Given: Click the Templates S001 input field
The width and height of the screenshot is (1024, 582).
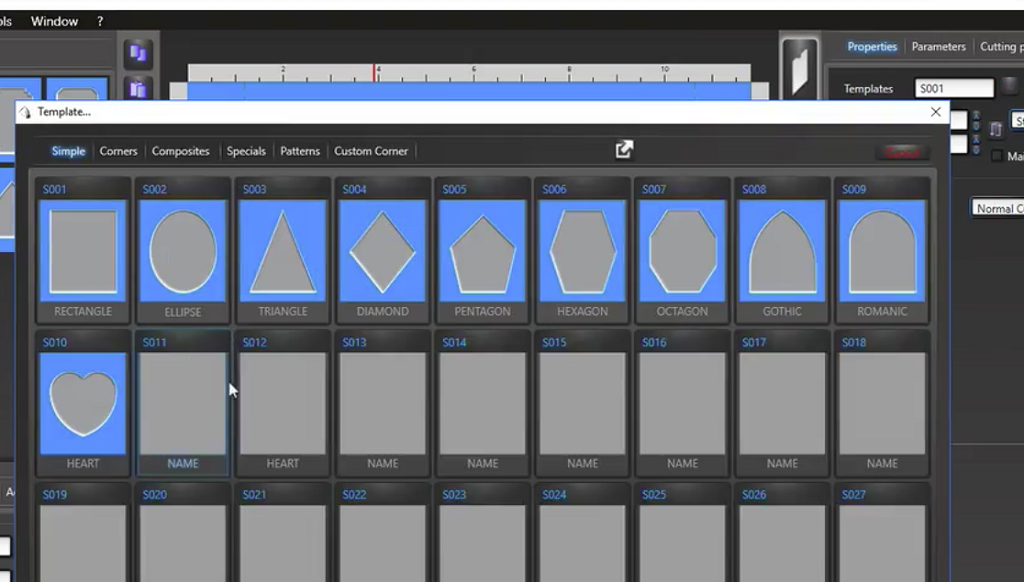Looking at the screenshot, I should 954,88.
